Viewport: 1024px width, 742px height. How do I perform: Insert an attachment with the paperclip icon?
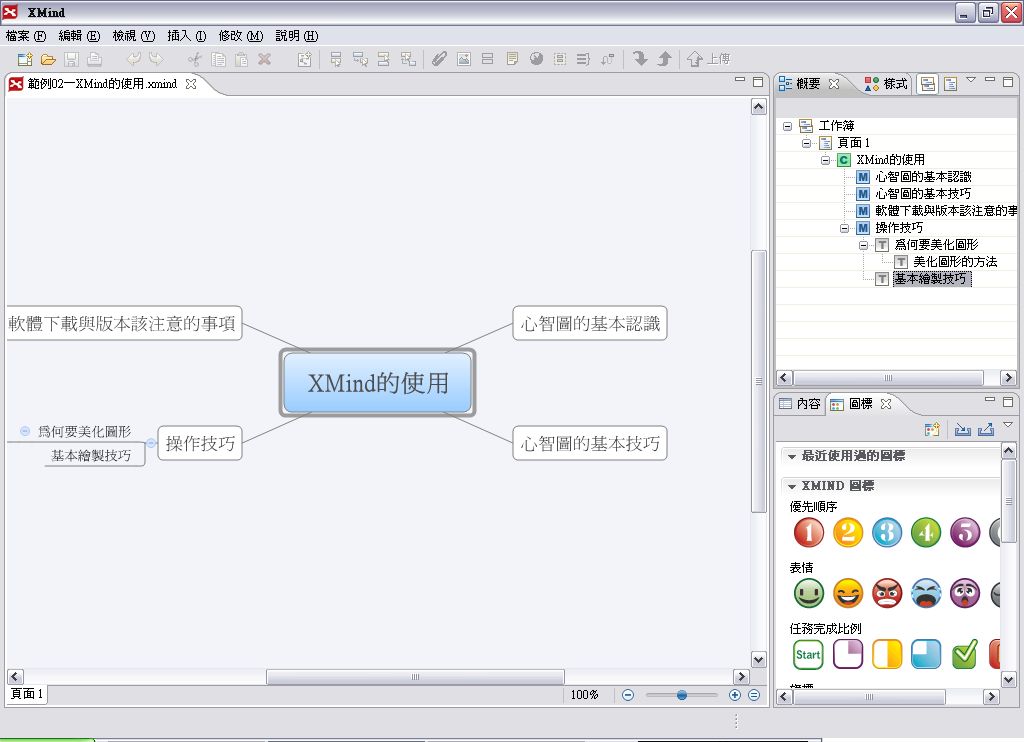click(440, 59)
